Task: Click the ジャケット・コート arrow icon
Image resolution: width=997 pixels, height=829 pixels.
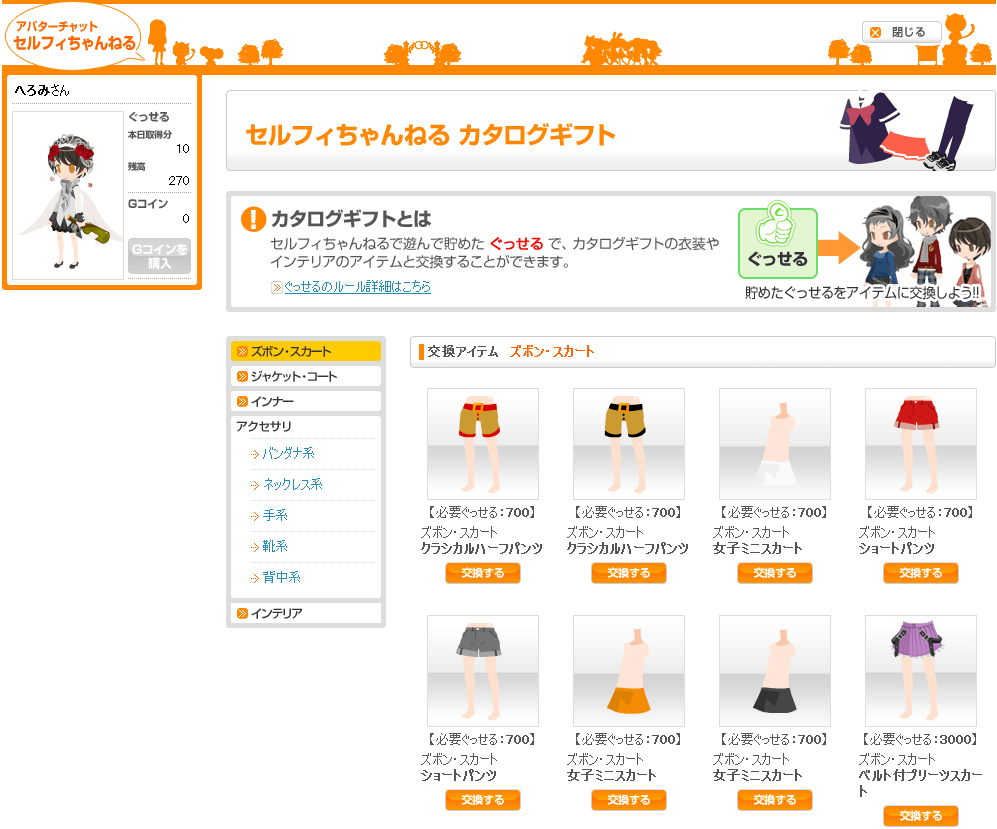Action: click(x=242, y=376)
